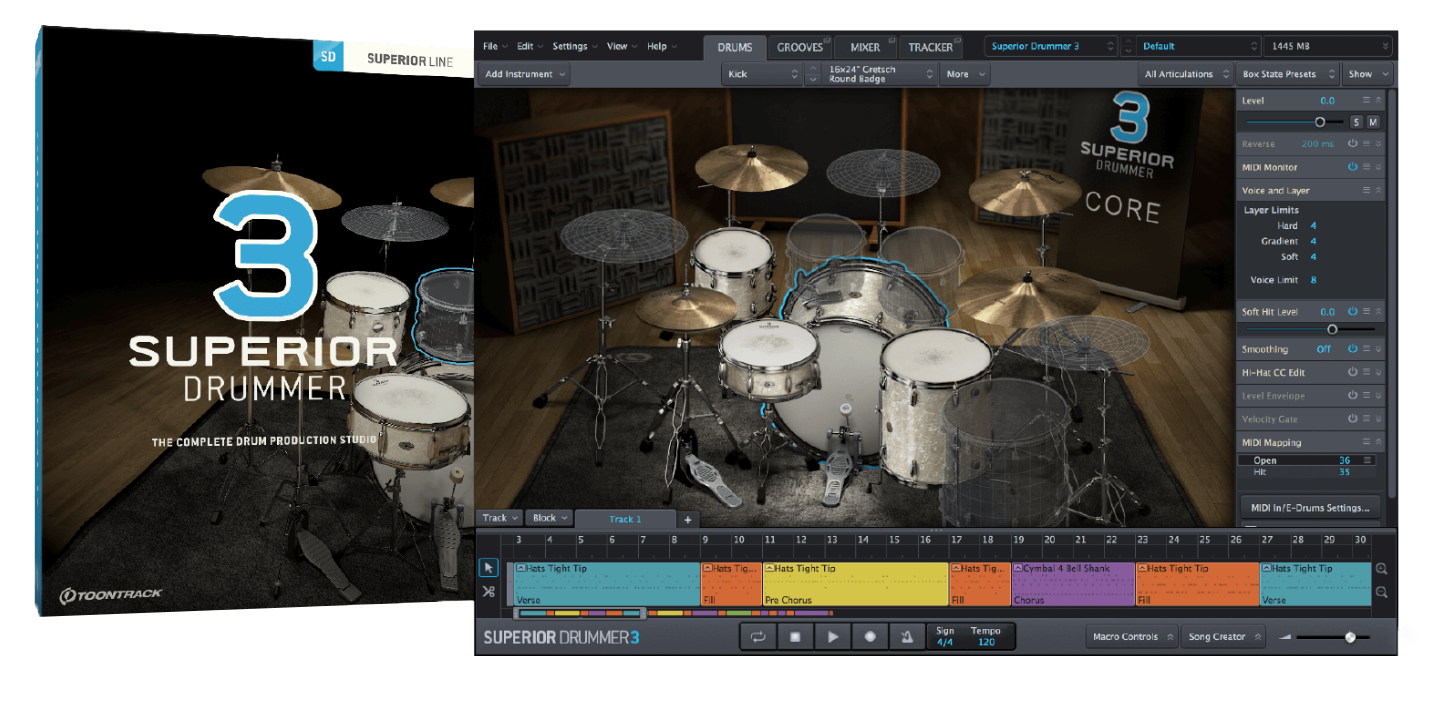Open MIDI Mapping section menu icon
The width and height of the screenshot is (1438, 703).
tap(1367, 442)
